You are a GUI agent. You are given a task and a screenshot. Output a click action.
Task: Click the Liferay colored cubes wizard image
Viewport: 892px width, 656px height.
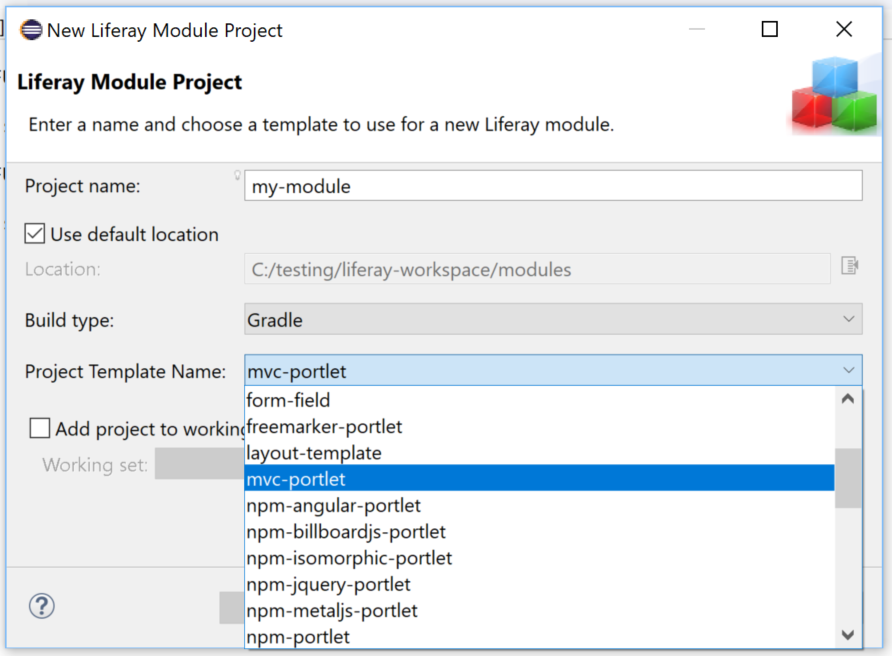836,94
